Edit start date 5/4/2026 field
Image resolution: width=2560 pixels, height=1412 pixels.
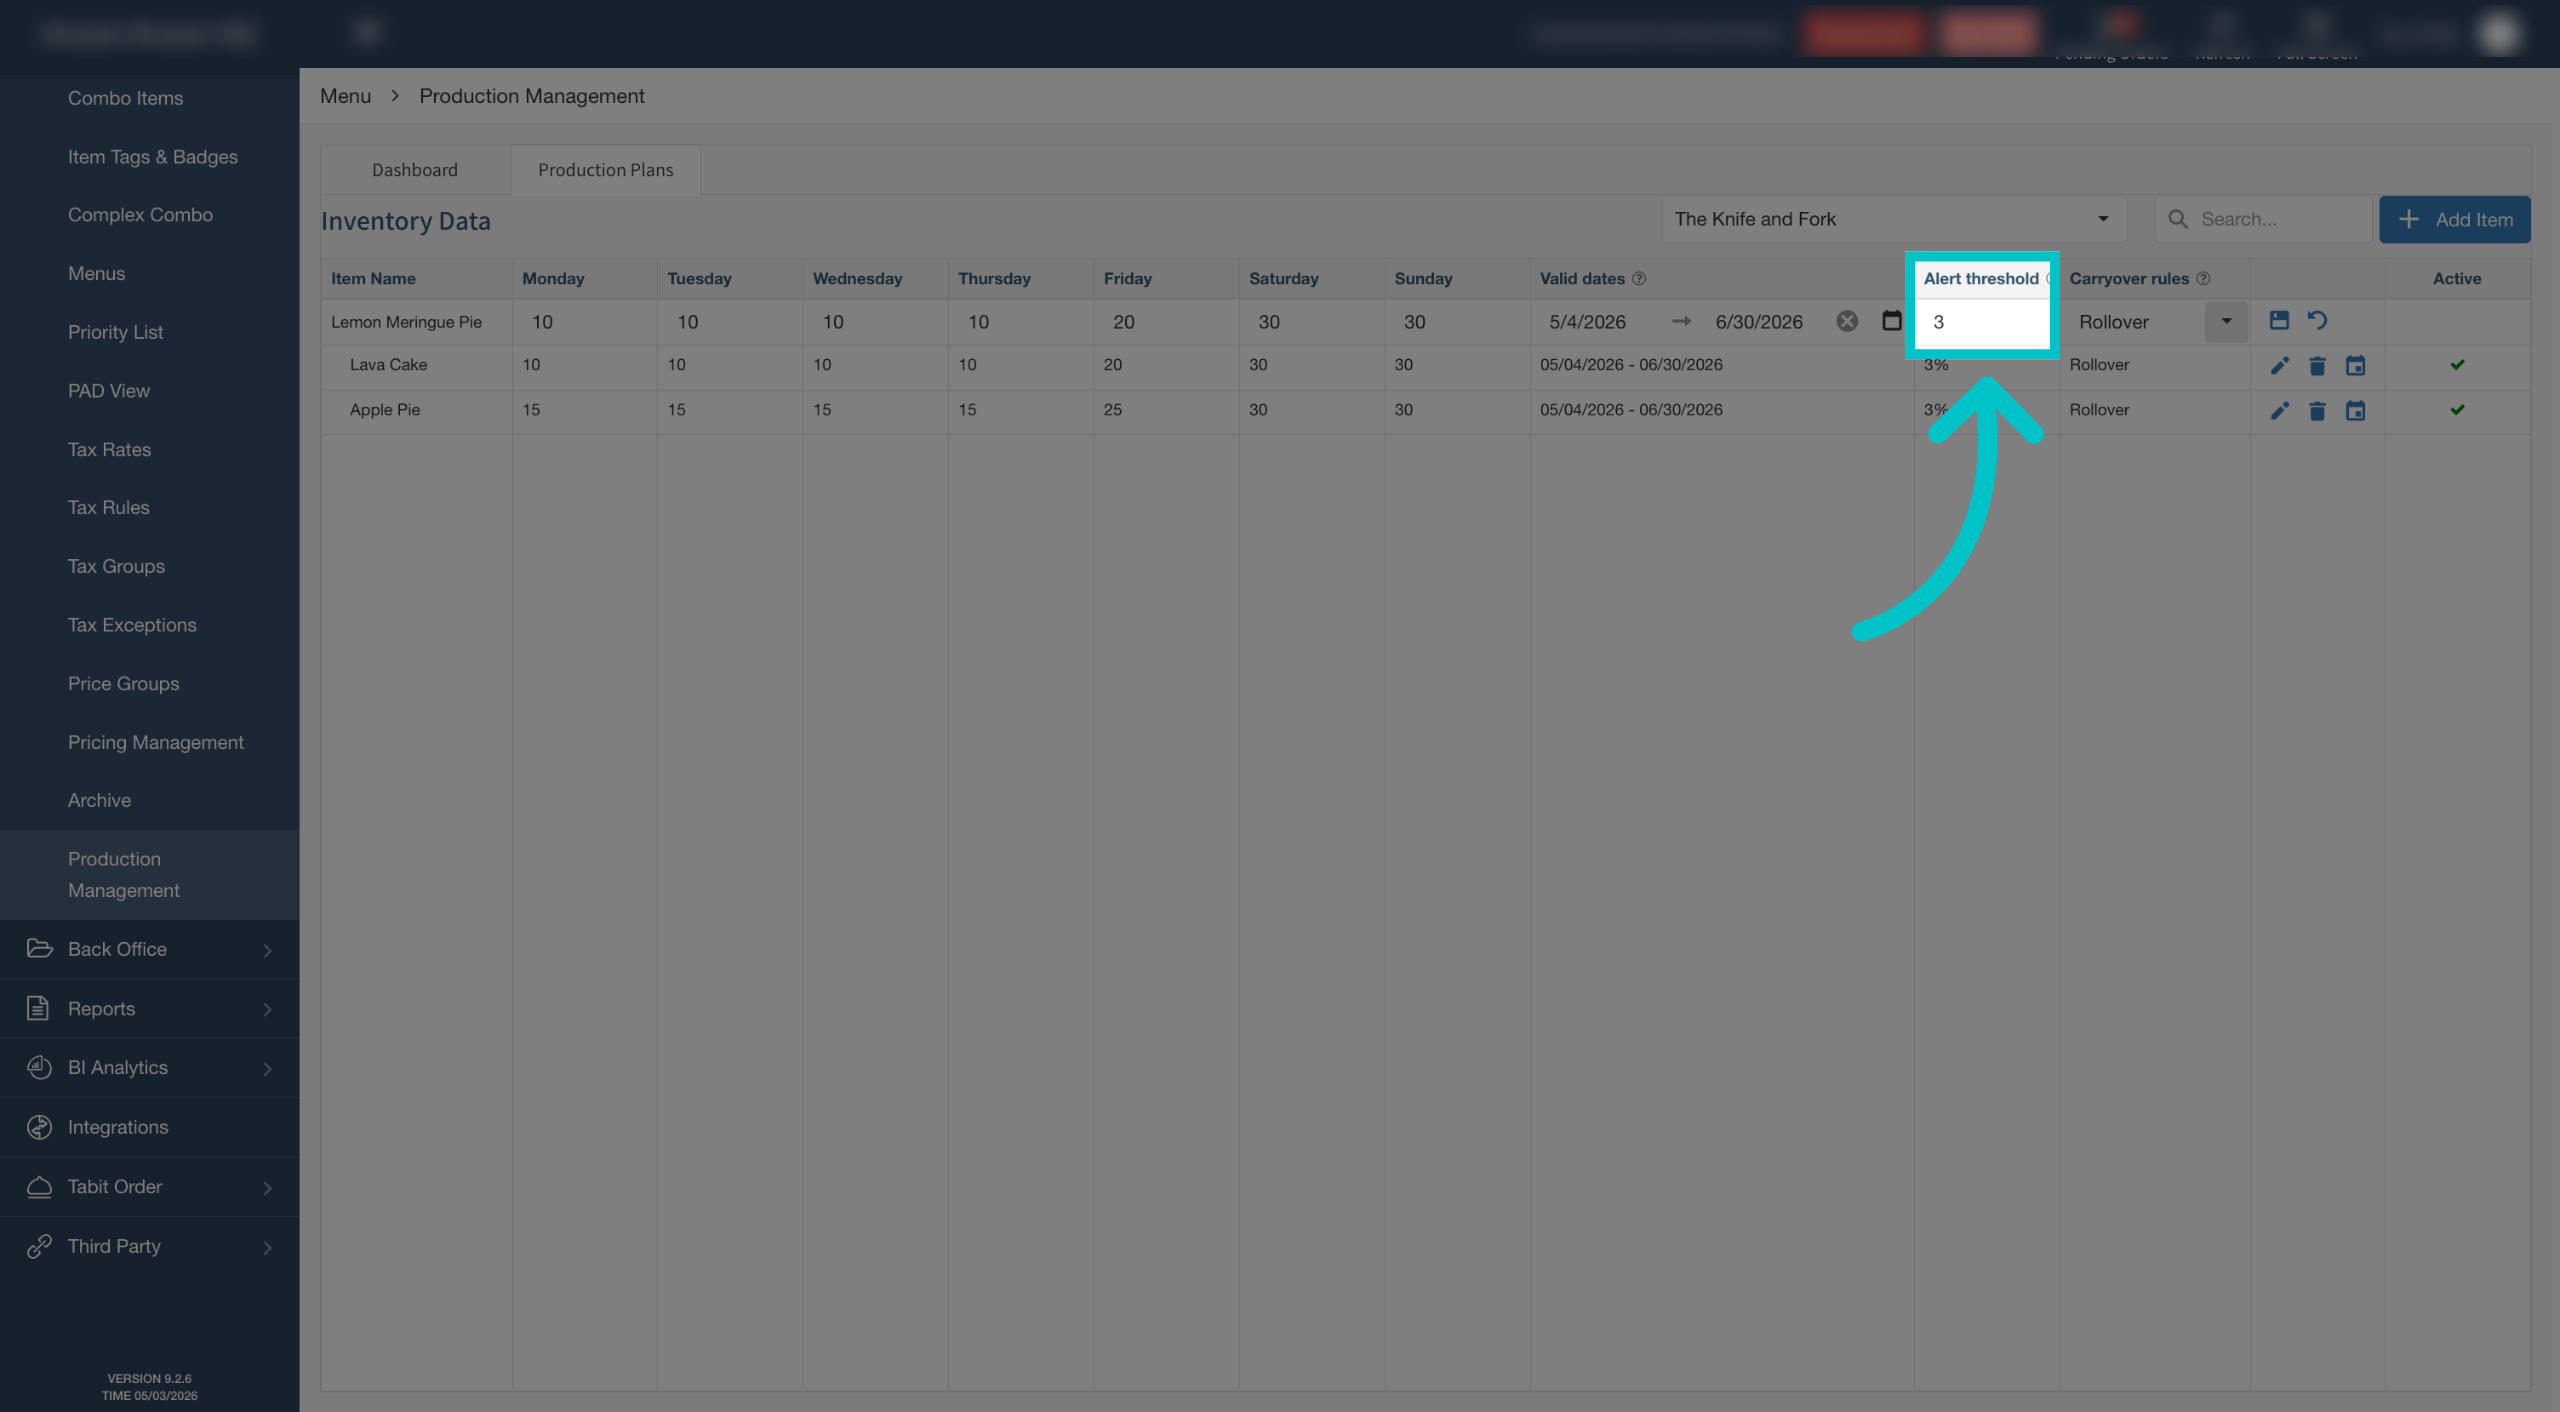[x=1588, y=322]
